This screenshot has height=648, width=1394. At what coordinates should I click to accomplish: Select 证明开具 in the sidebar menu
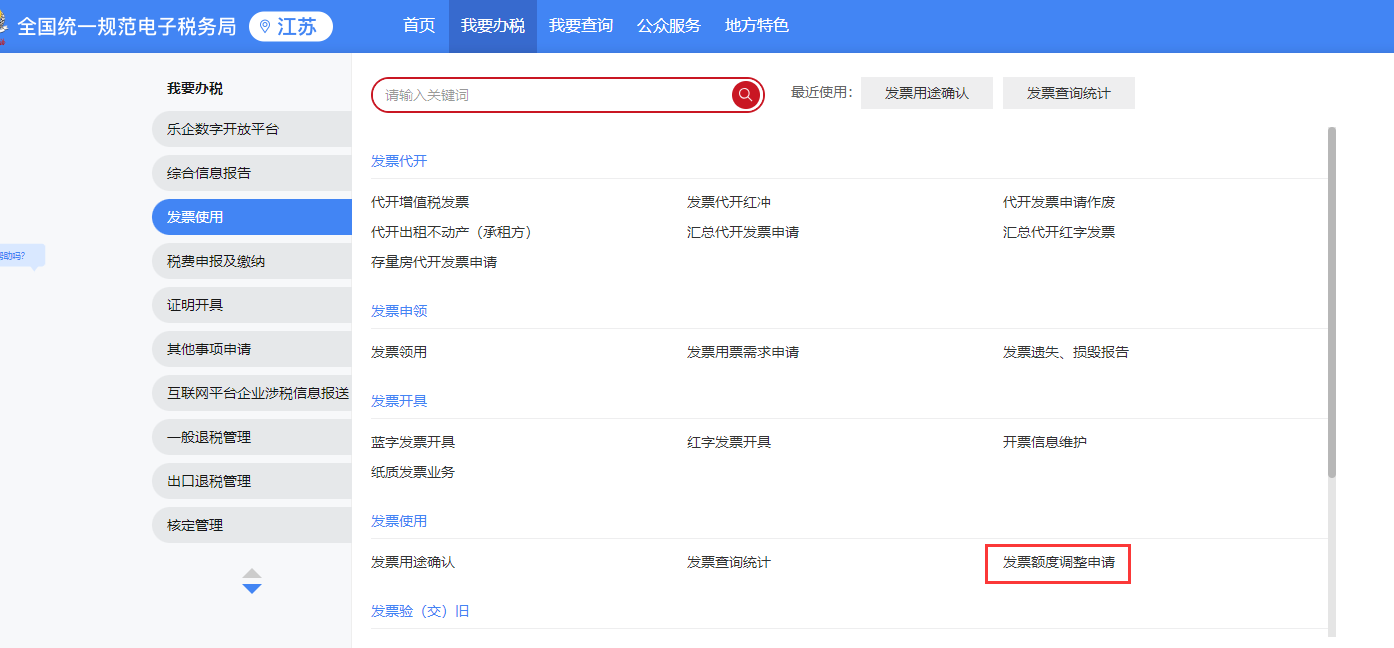coord(195,305)
